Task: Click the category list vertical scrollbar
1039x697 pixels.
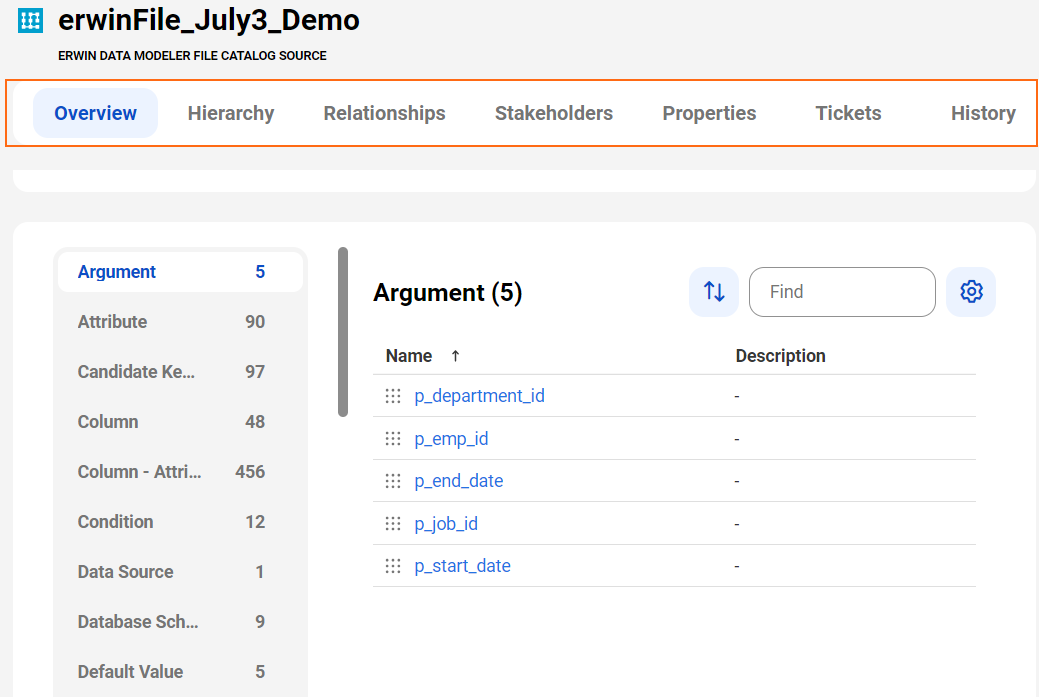Action: click(x=343, y=332)
